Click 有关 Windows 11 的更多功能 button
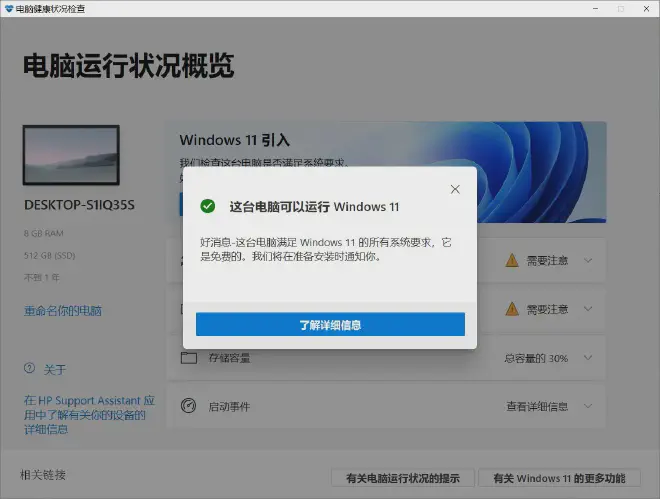The height and width of the screenshot is (499, 660). 559,478
